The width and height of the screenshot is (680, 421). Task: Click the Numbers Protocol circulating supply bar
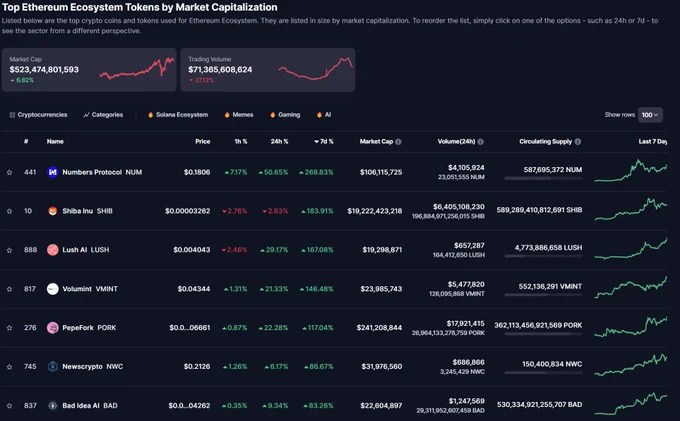pos(543,178)
